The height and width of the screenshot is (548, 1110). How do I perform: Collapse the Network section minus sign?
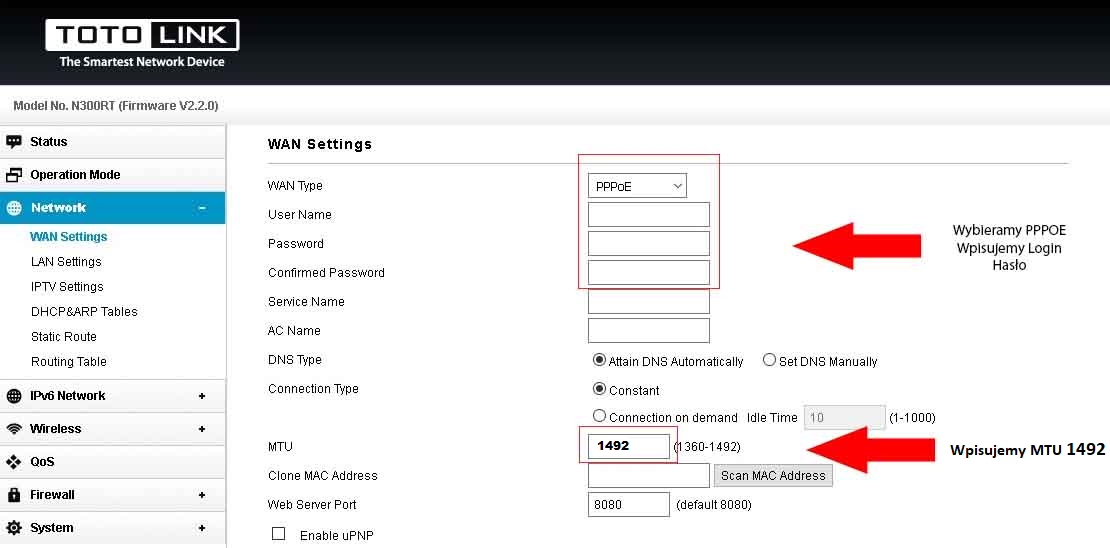pyautogui.click(x=202, y=208)
